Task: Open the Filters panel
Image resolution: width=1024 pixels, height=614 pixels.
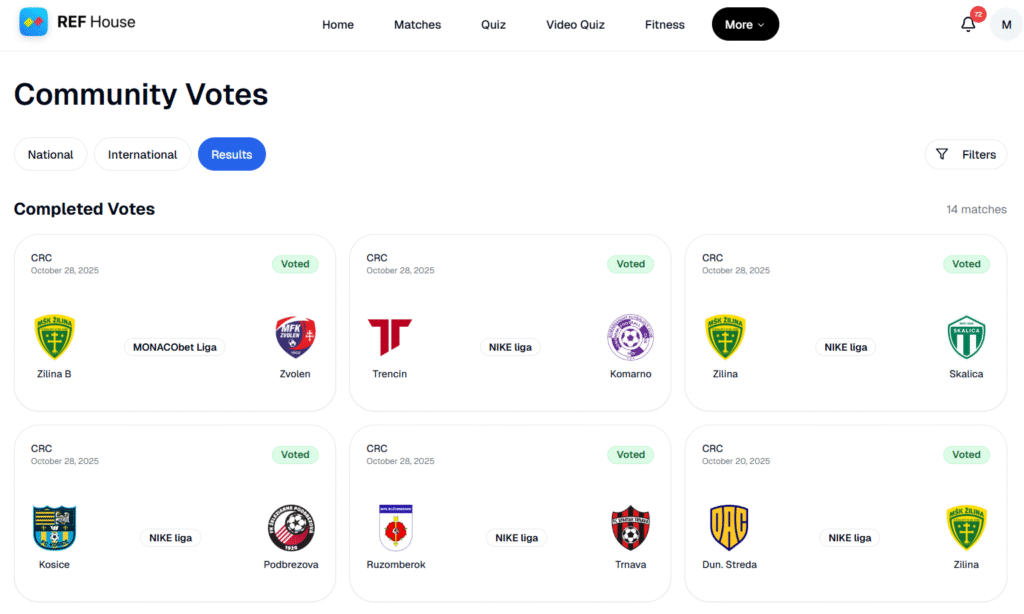Action: pyautogui.click(x=966, y=155)
